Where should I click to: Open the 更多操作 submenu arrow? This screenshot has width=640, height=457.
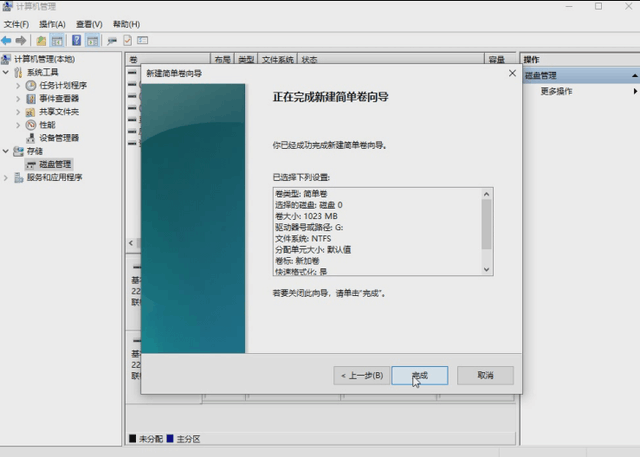point(635,91)
